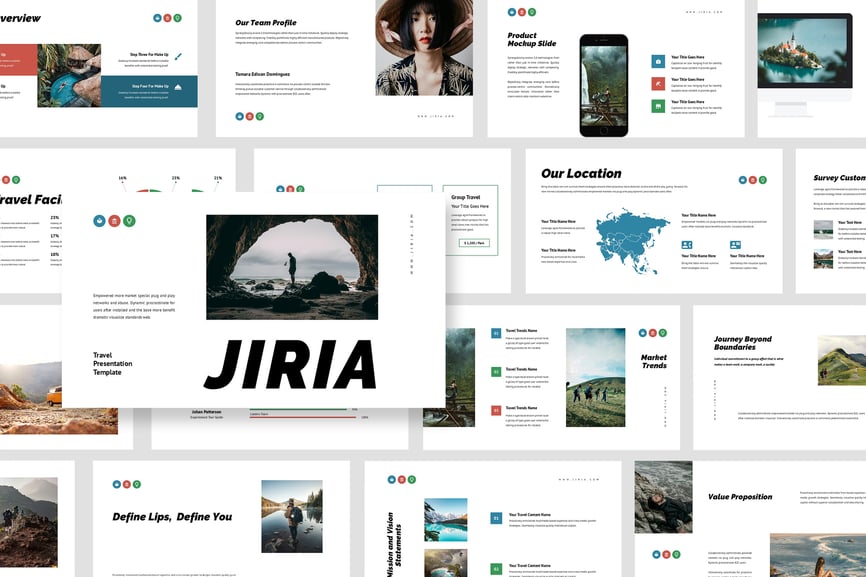Click the blue circle icon on the JIRIA cover slide

100,221
